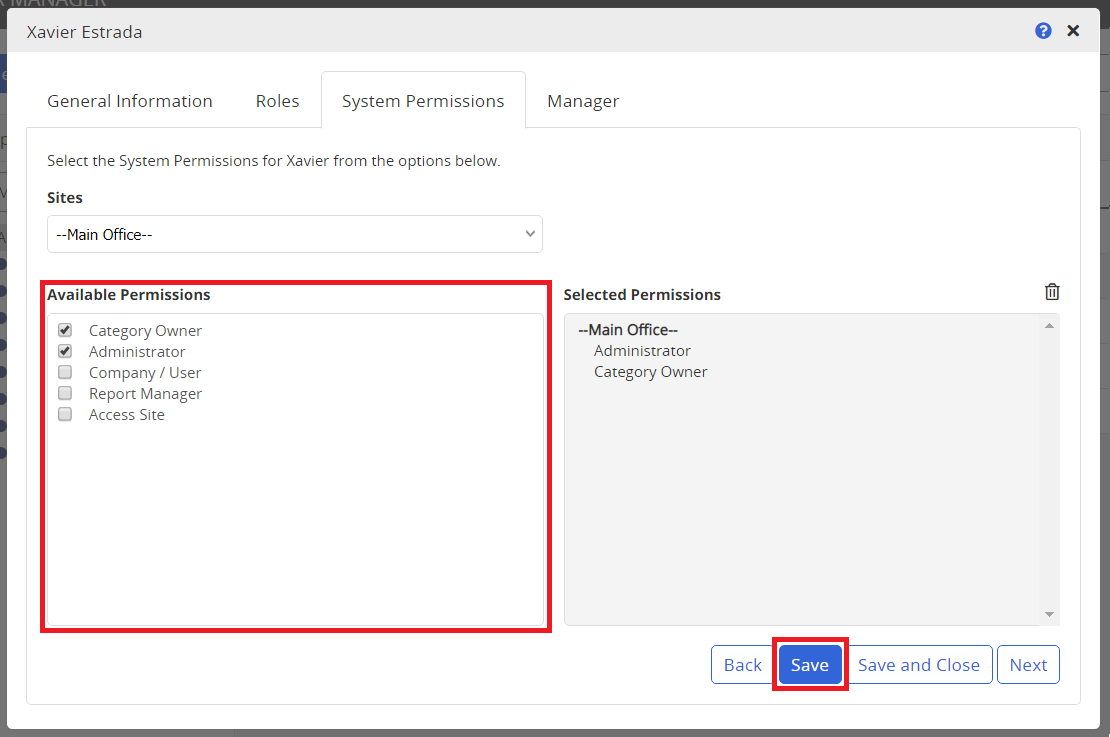Switch to the Manager tab
Image resolution: width=1110 pixels, height=737 pixels.
[x=583, y=100]
